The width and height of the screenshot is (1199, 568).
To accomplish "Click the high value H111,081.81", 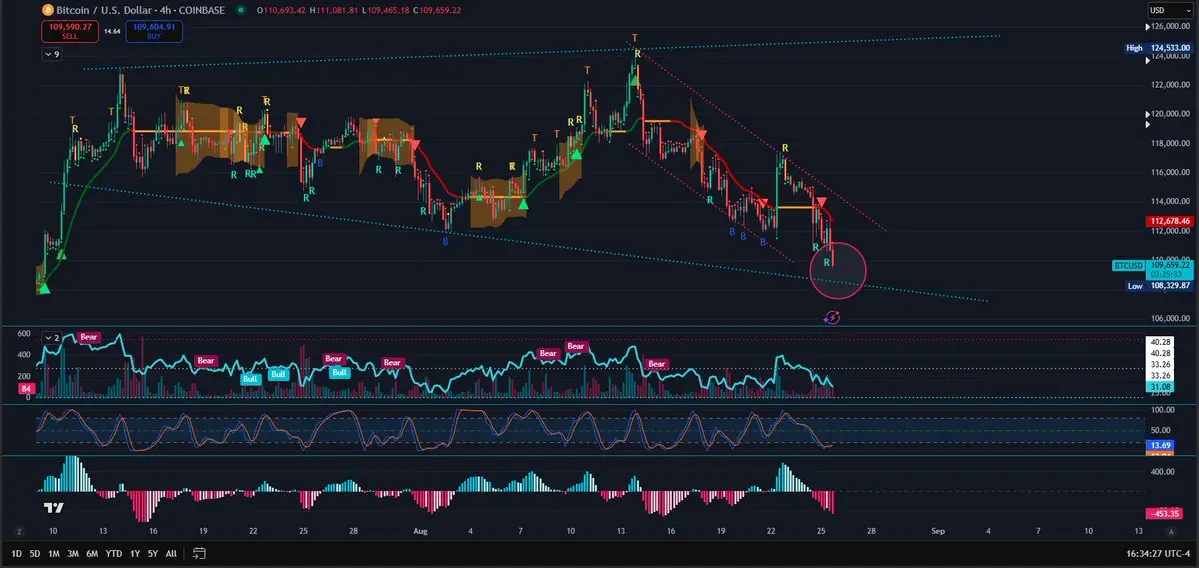I will tap(335, 10).
